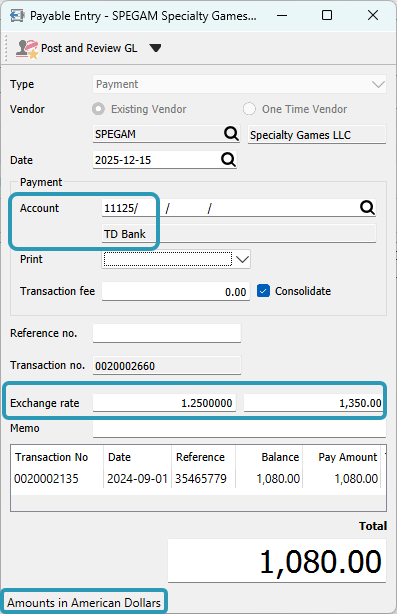Click the Exchange rate 1.2500000 field

click(x=164, y=403)
